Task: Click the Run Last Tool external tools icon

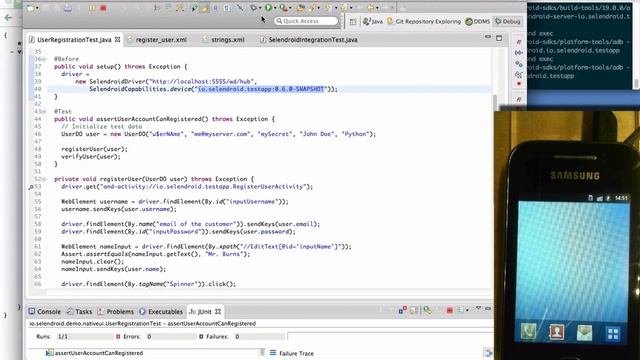Action: 283,7
